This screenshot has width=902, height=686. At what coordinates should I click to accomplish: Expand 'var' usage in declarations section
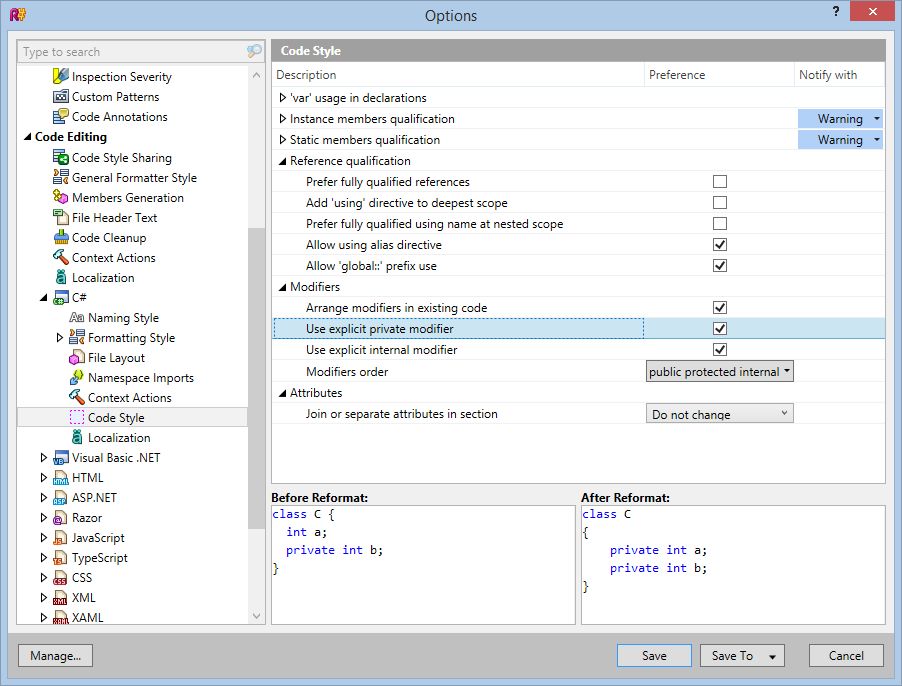(x=283, y=98)
